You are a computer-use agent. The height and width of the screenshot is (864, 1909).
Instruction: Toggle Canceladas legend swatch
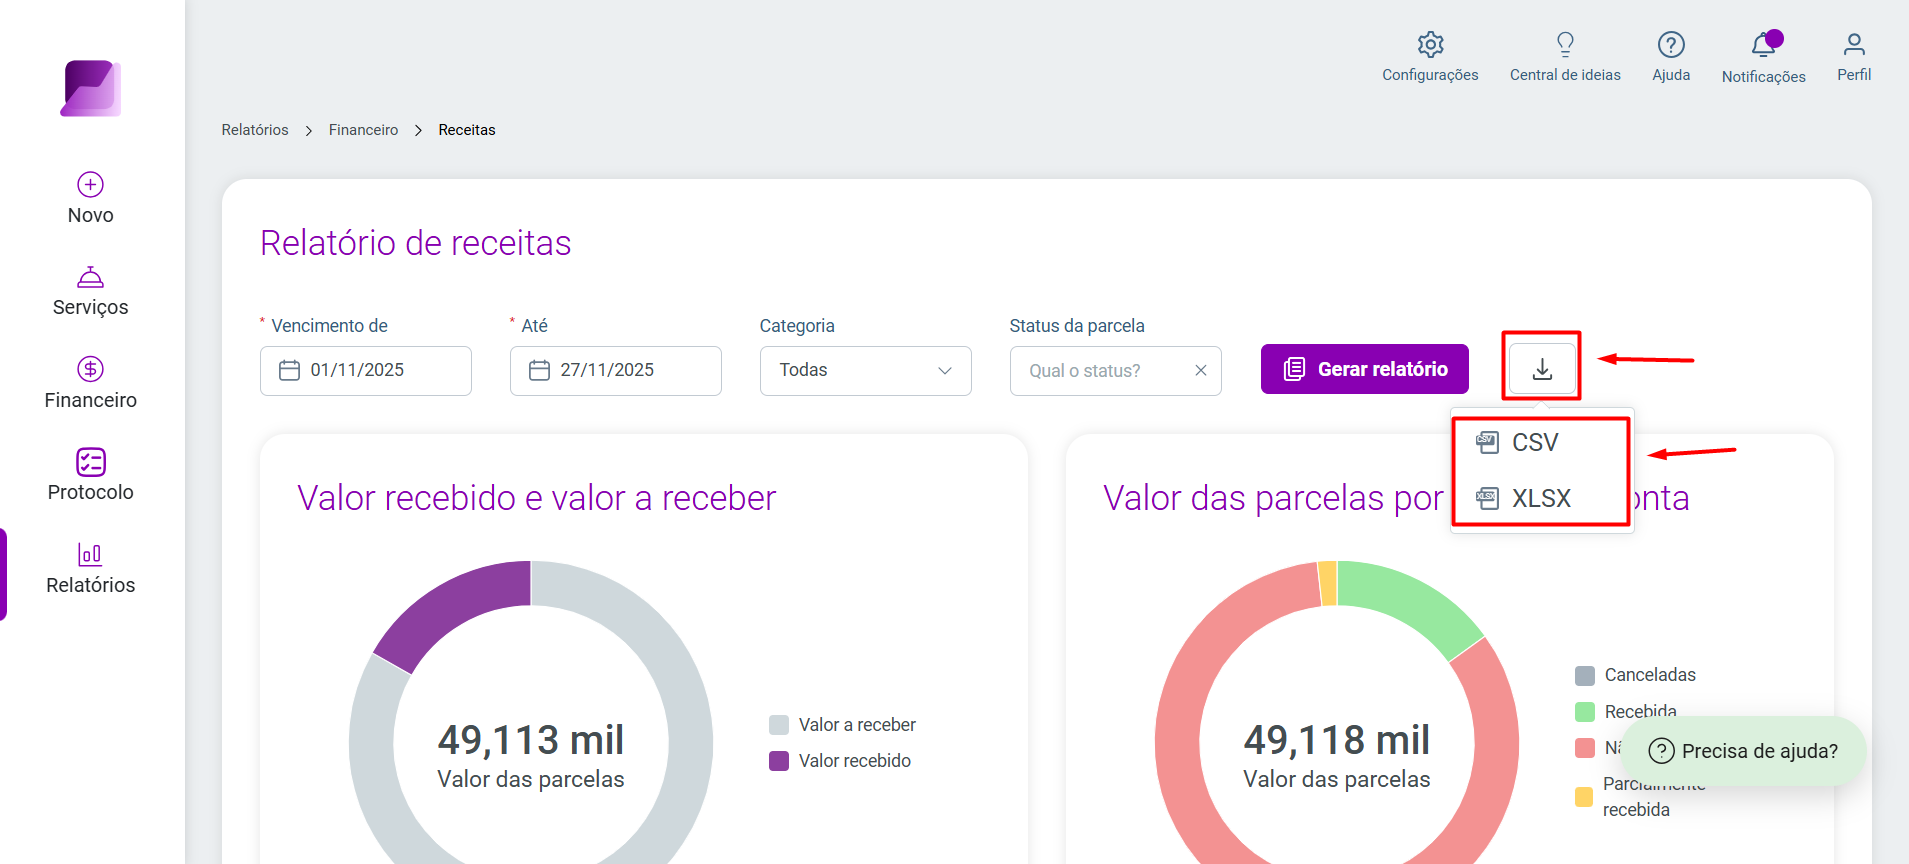pos(1585,676)
